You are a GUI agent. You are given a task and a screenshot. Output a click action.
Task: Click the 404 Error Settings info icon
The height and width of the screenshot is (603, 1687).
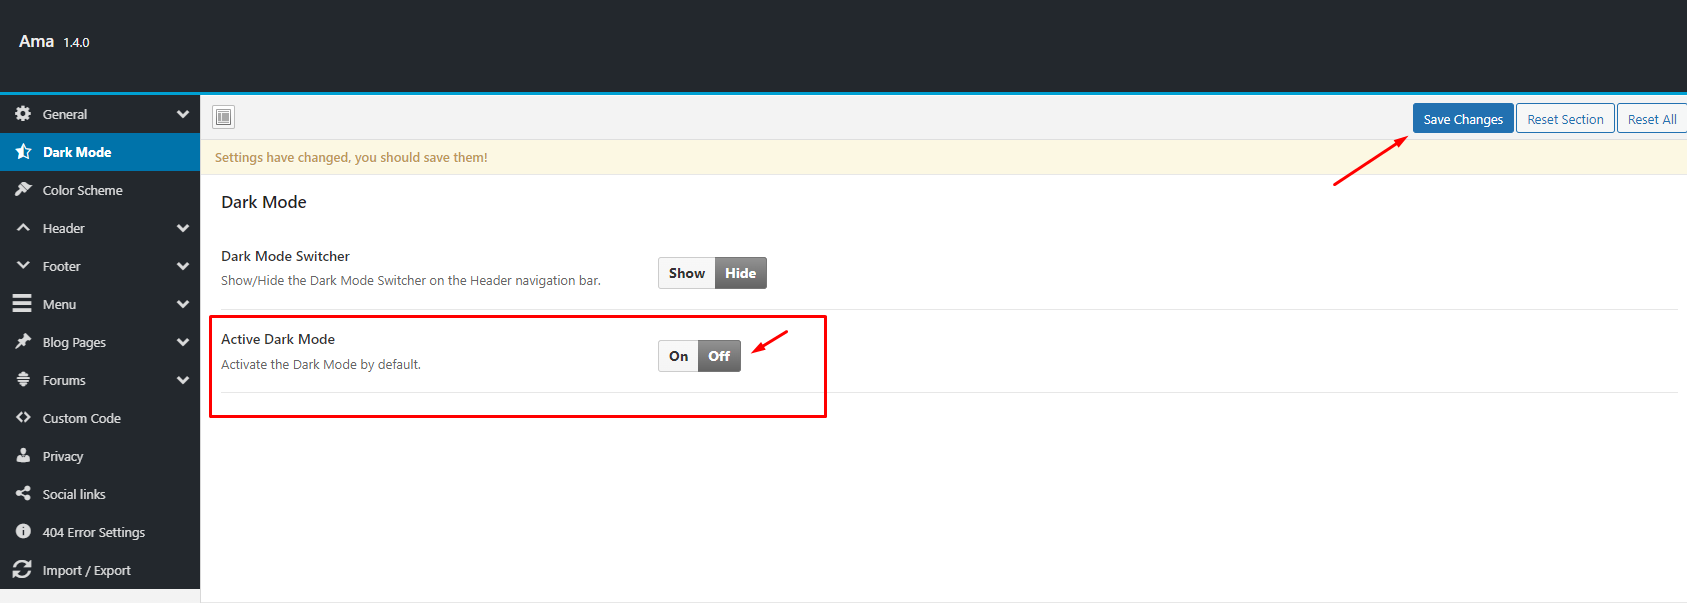pyautogui.click(x=23, y=532)
